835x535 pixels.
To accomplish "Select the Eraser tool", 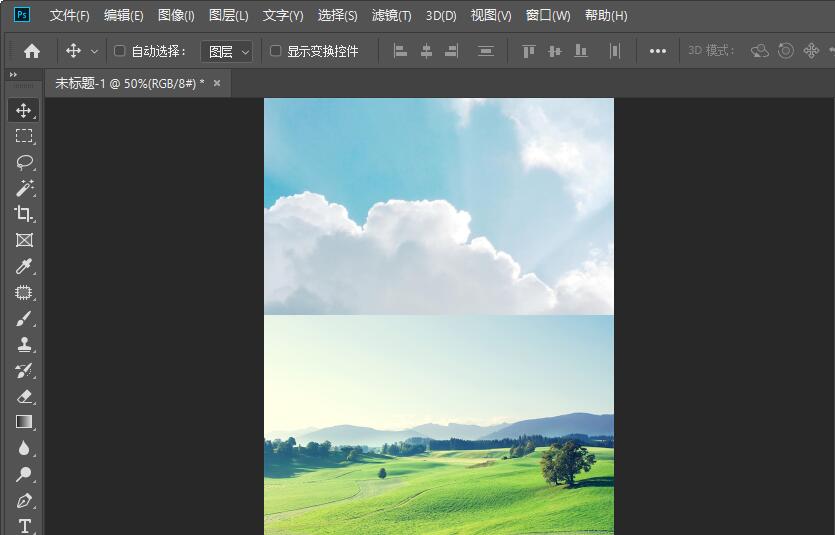I will pyautogui.click(x=23, y=397).
